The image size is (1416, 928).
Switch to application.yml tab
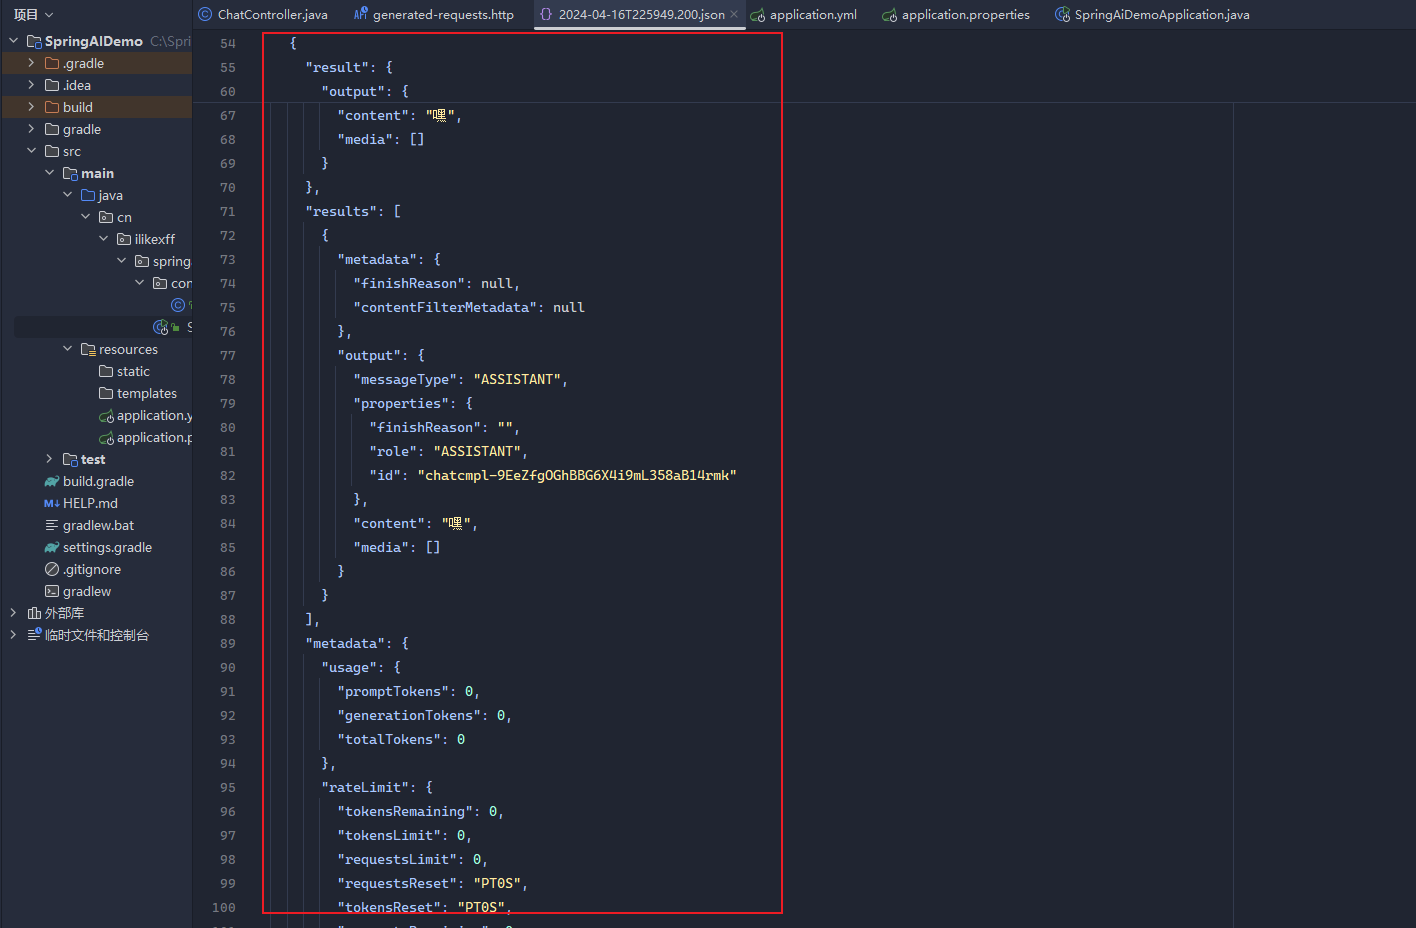pyautogui.click(x=804, y=15)
